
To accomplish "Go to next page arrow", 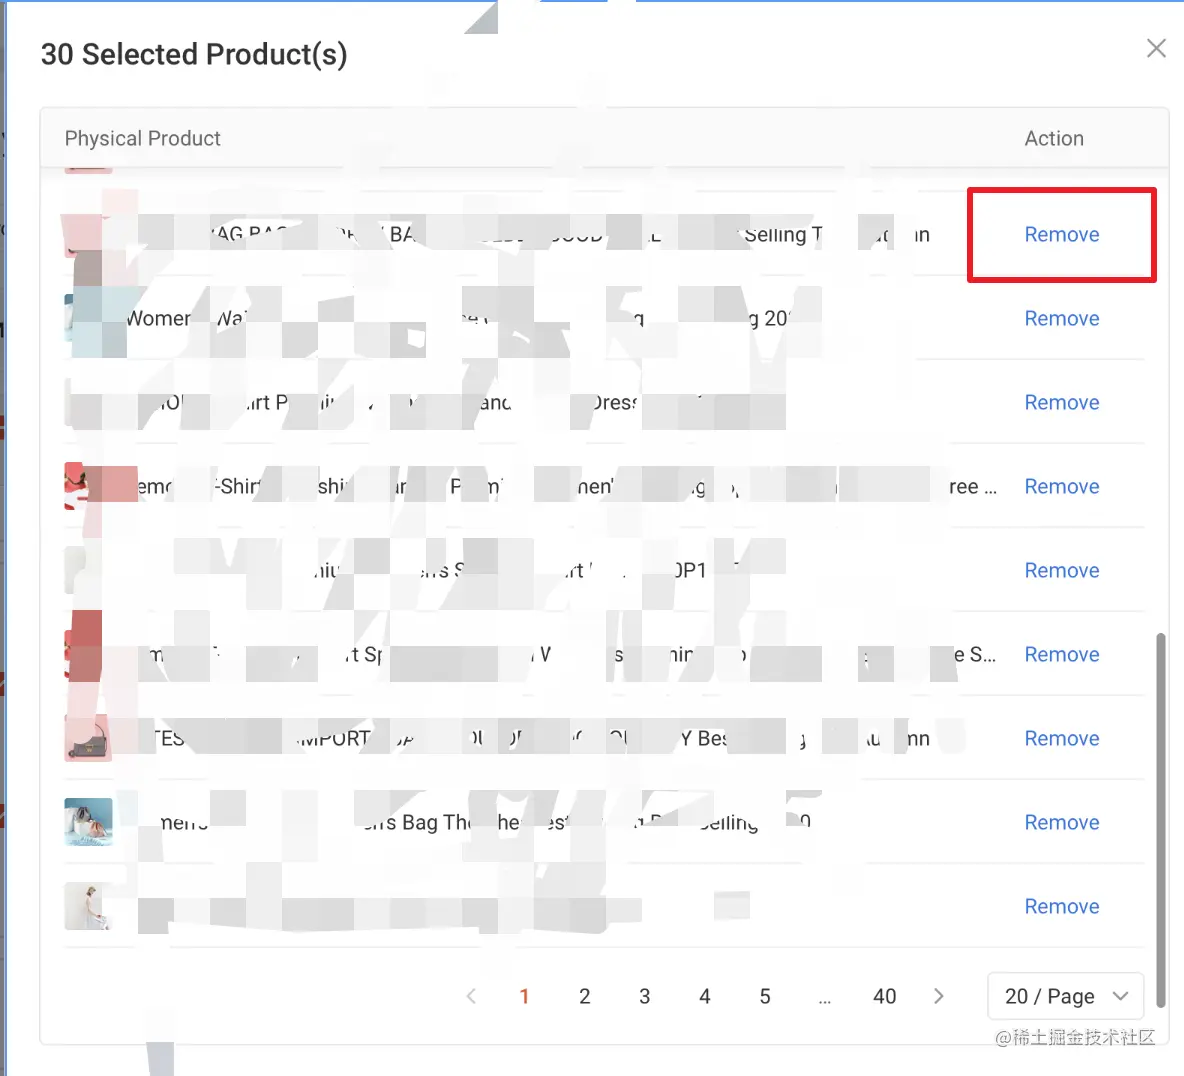I will [x=938, y=996].
